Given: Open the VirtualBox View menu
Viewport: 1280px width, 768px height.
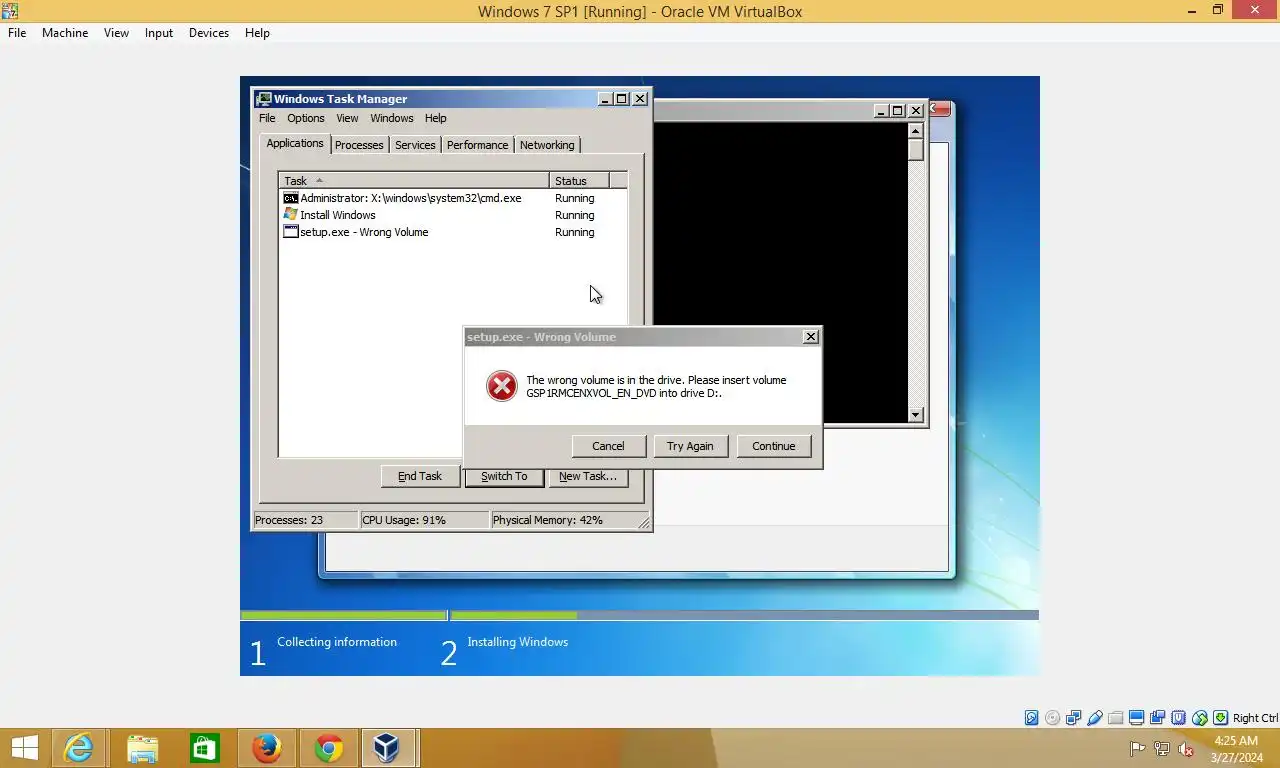Looking at the screenshot, I should (x=116, y=33).
